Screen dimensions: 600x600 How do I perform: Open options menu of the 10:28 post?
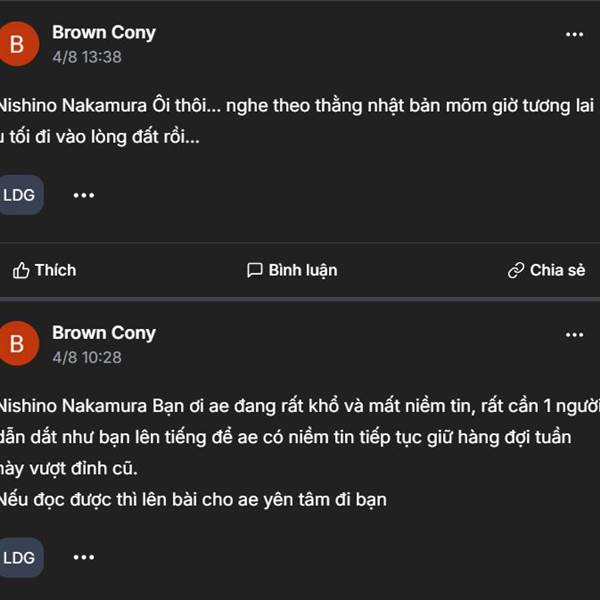click(x=574, y=335)
